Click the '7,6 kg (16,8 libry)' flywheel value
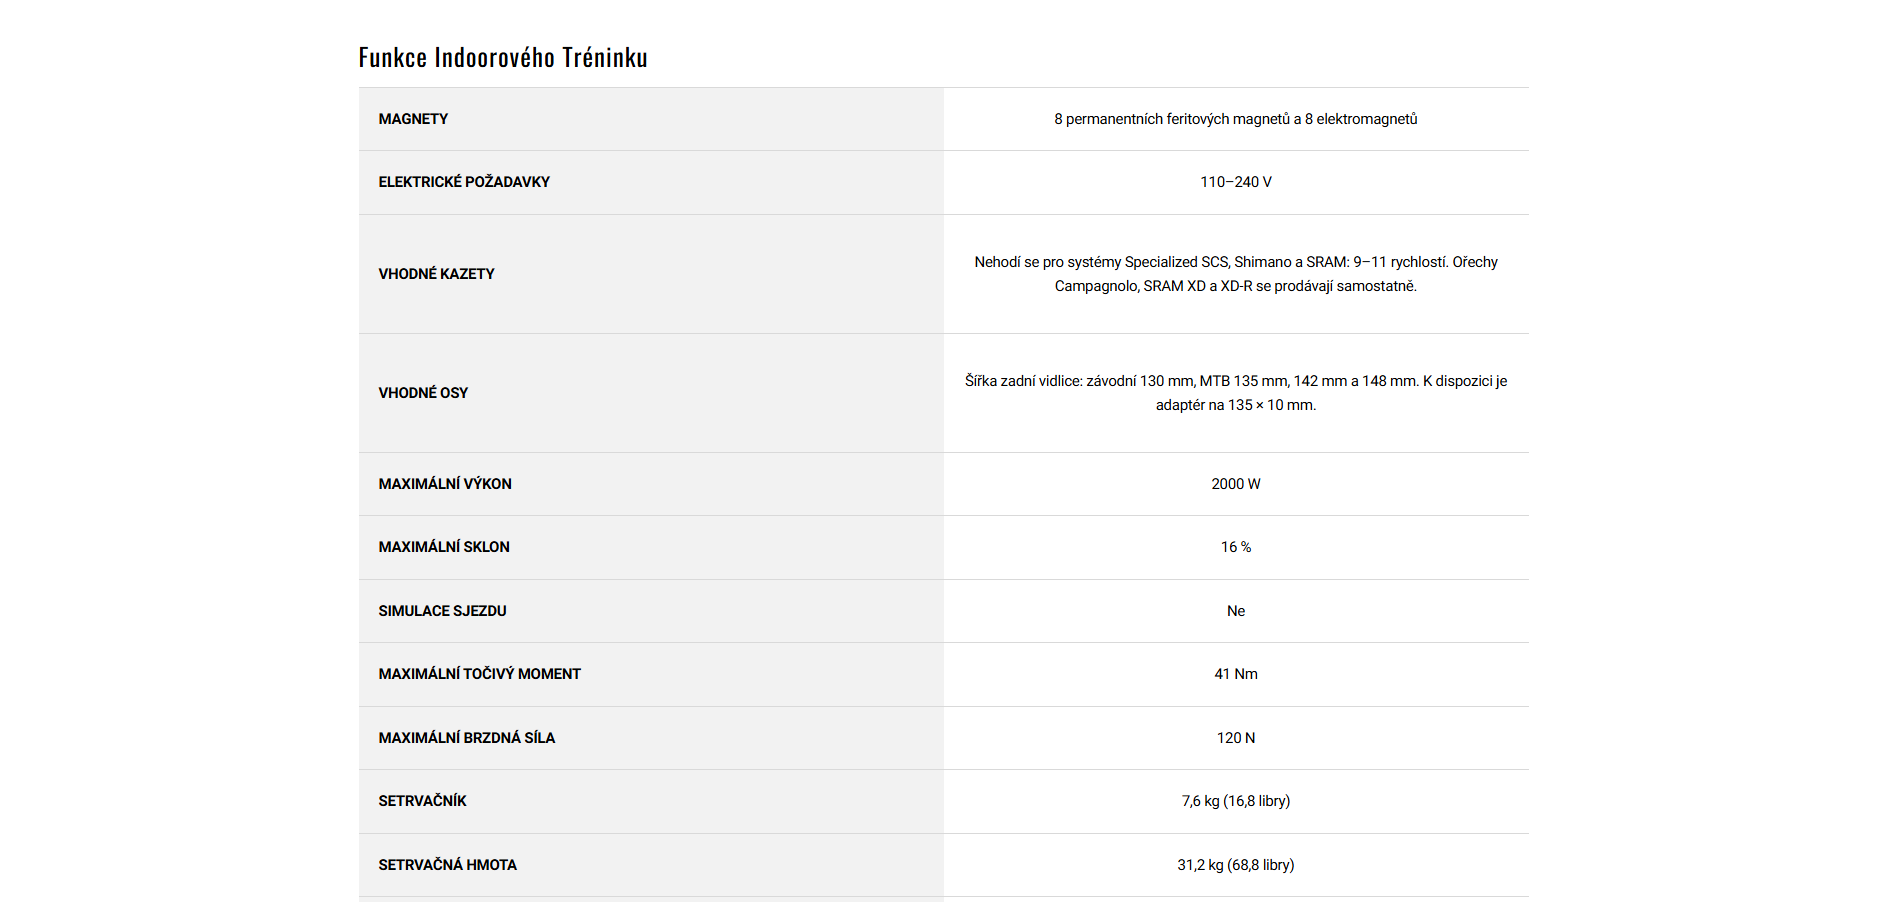1889x902 pixels. [x=1235, y=801]
